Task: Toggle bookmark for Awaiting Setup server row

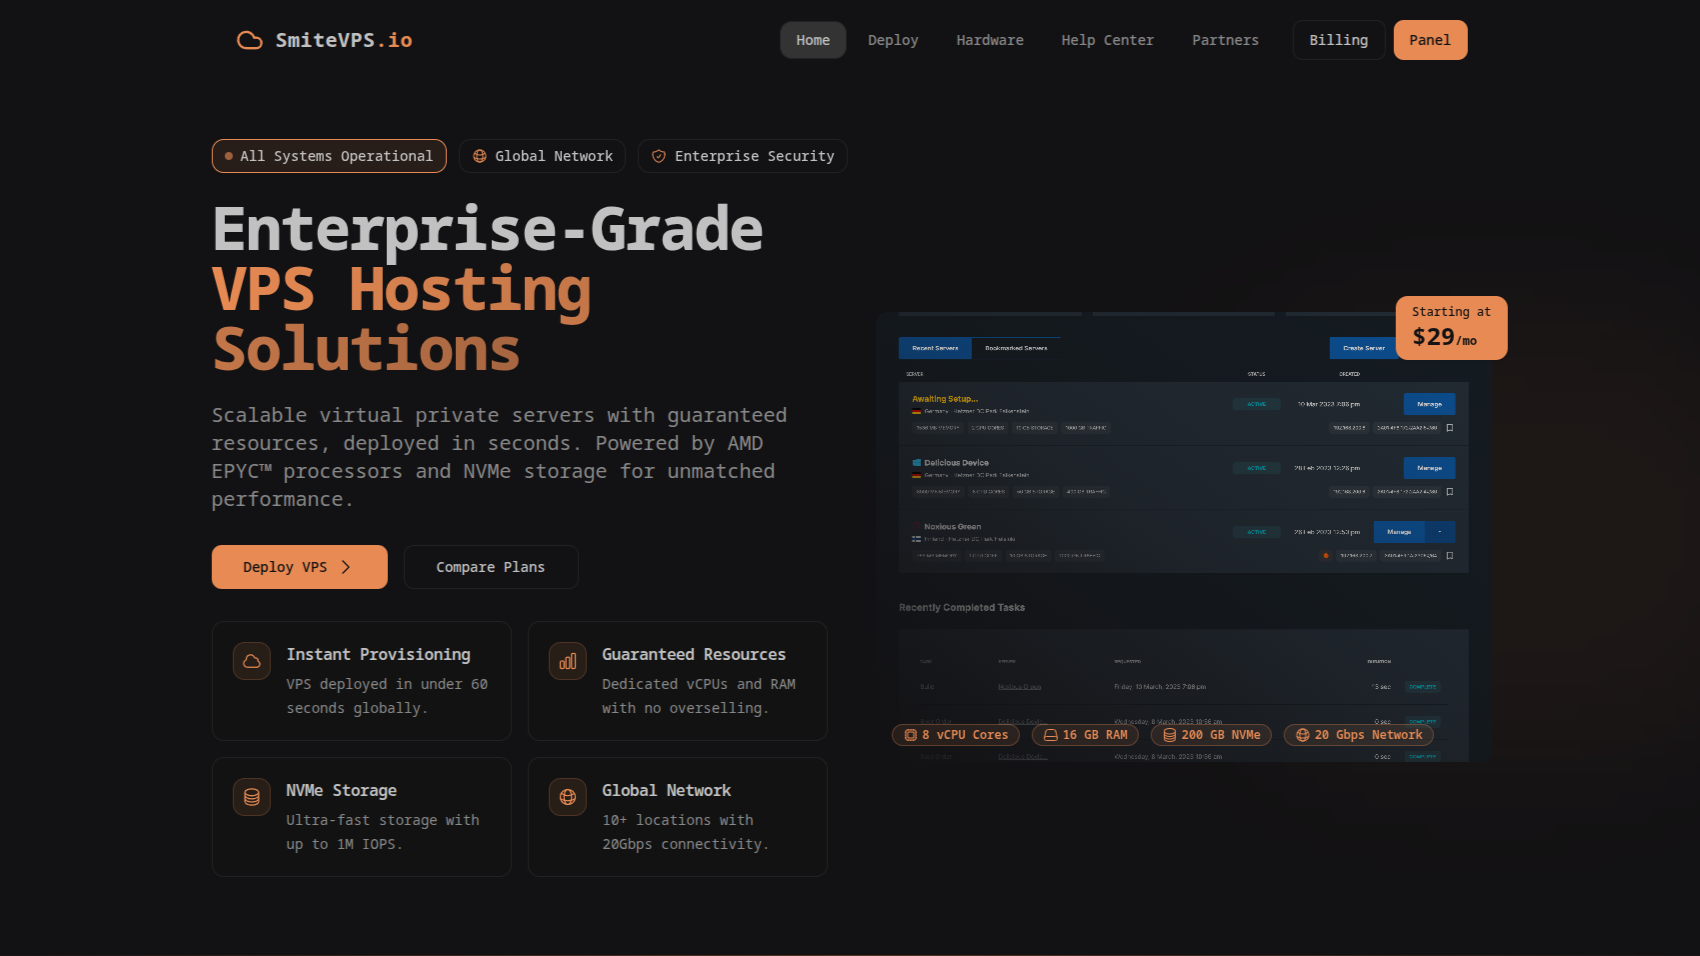Action: pos(1450,428)
